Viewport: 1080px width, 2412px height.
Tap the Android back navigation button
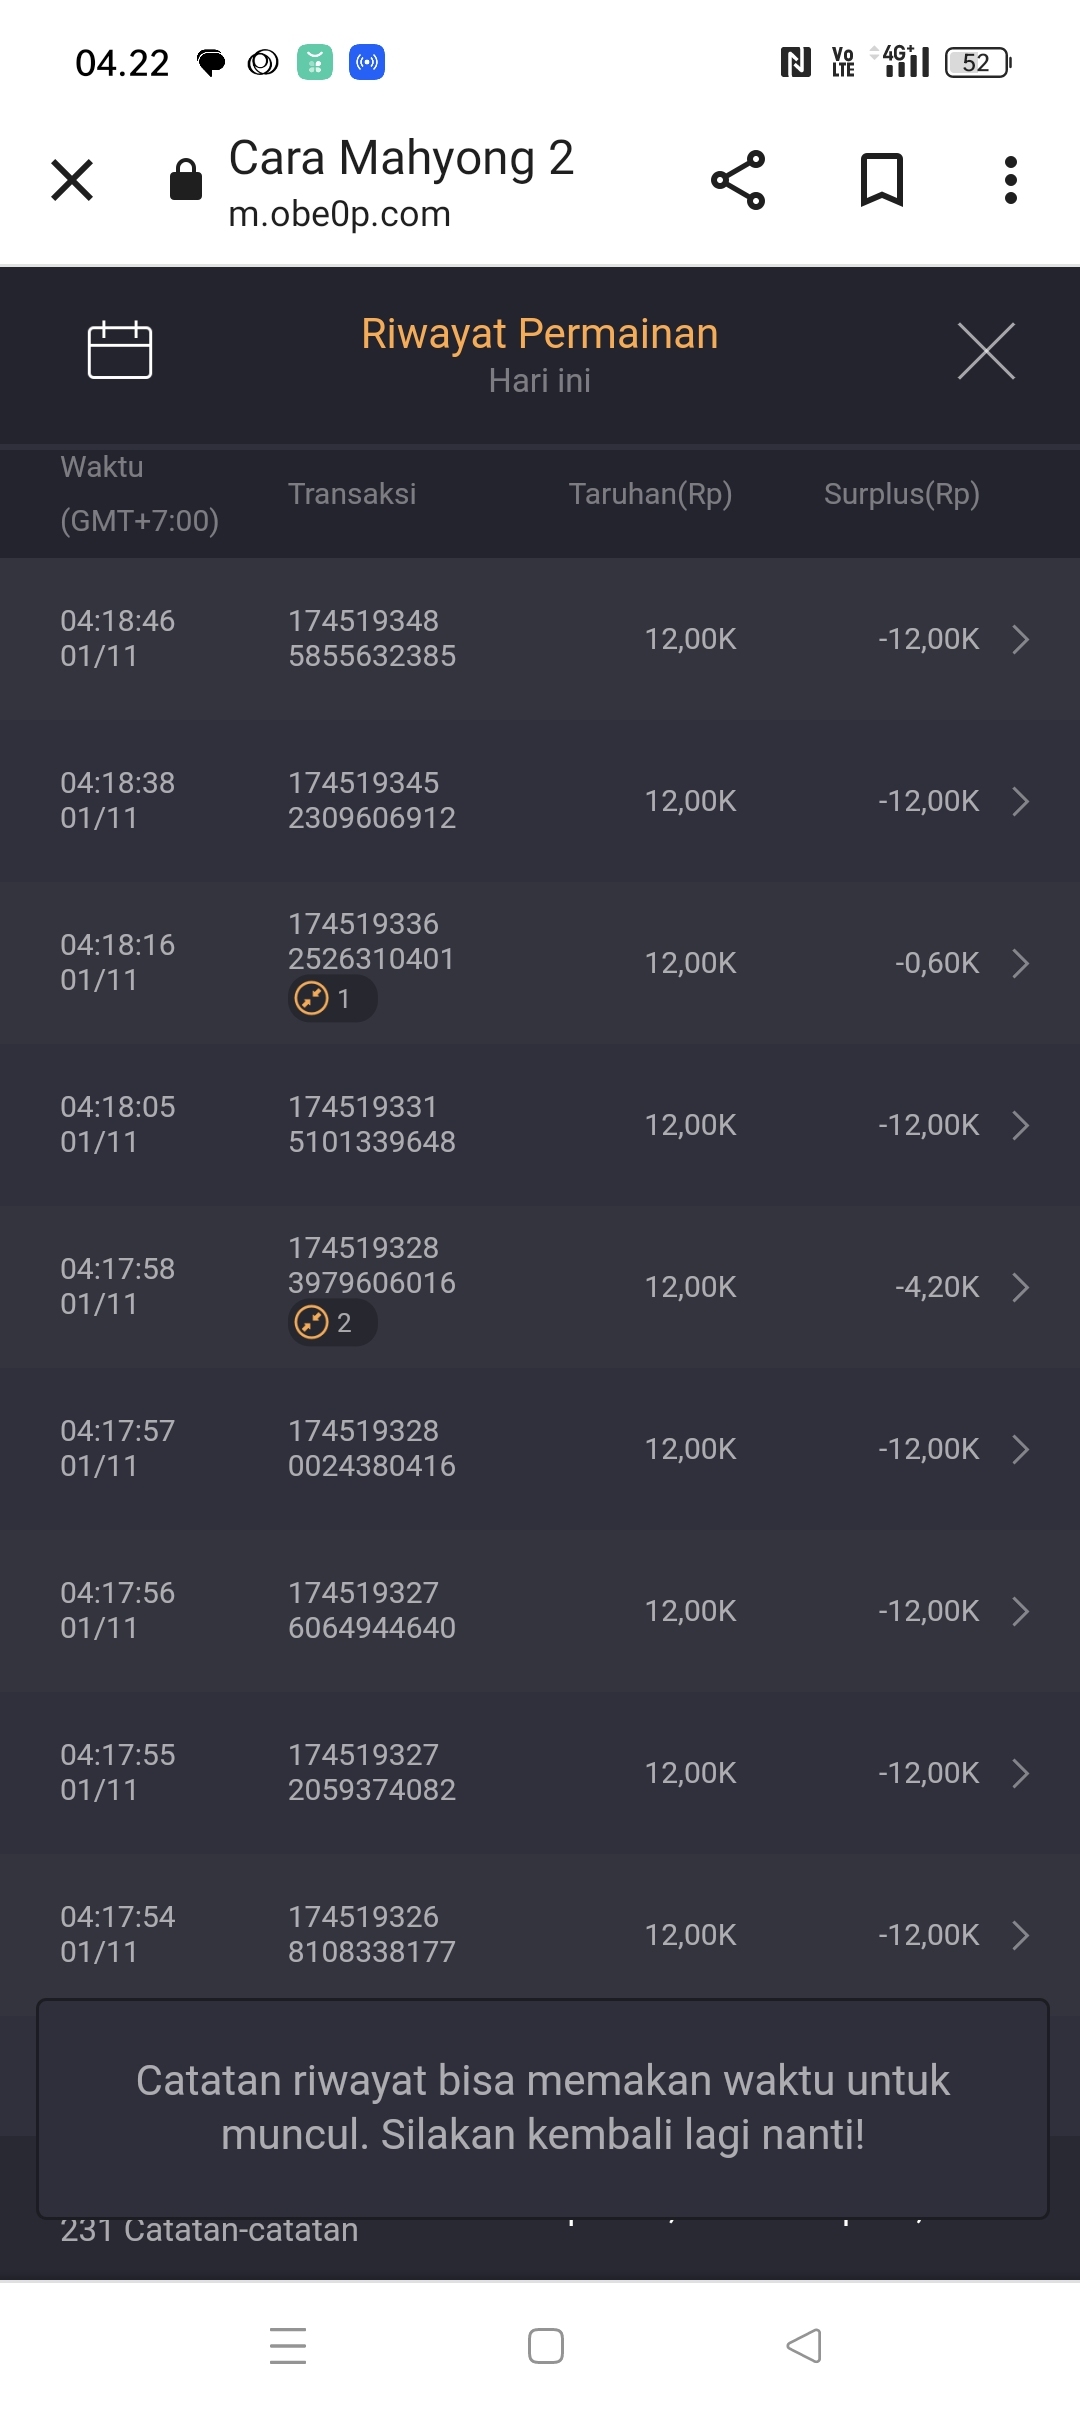point(804,2346)
